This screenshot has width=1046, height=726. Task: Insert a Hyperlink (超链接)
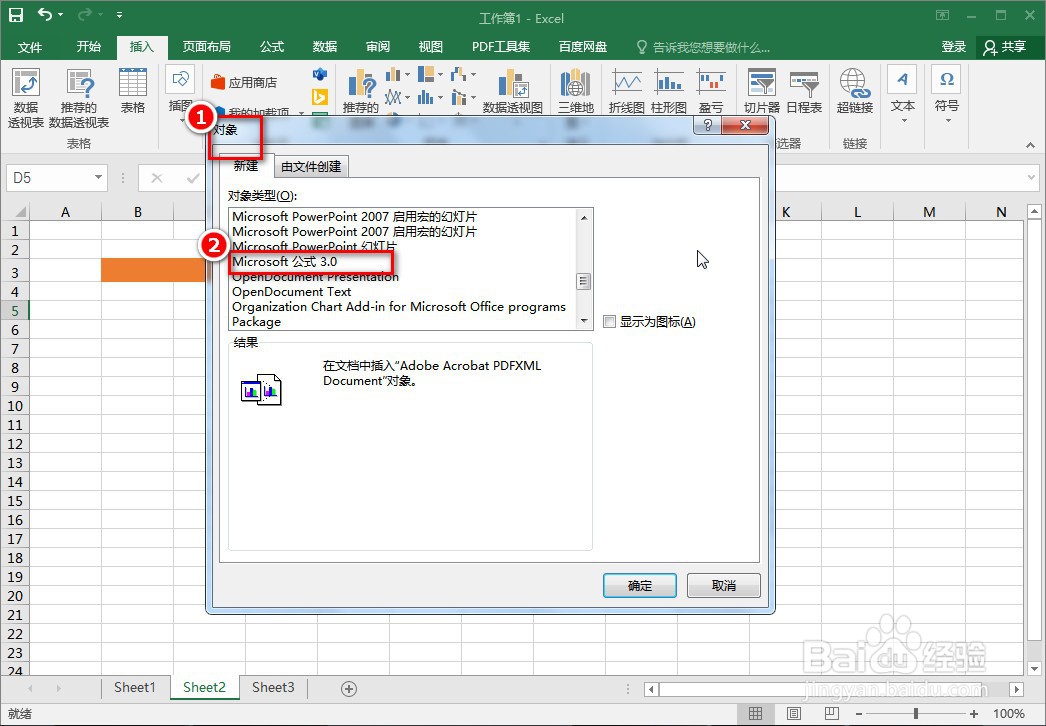pos(855,91)
